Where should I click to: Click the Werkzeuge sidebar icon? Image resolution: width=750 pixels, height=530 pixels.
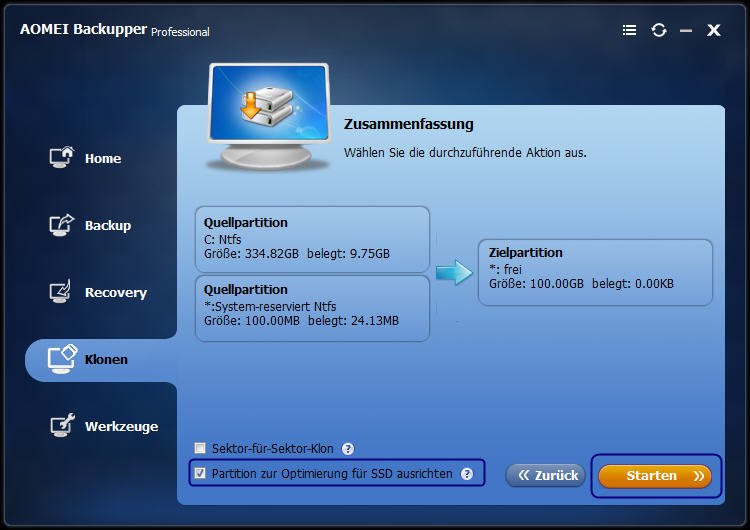coord(63,425)
